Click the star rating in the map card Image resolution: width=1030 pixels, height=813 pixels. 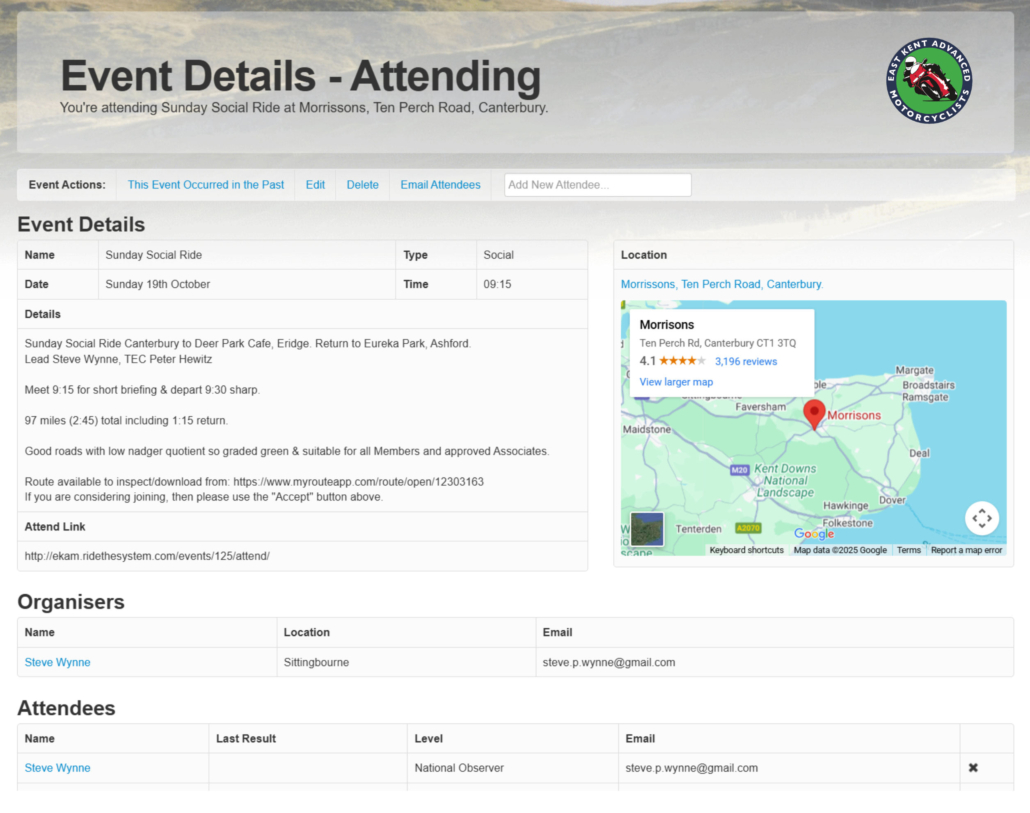click(x=682, y=361)
